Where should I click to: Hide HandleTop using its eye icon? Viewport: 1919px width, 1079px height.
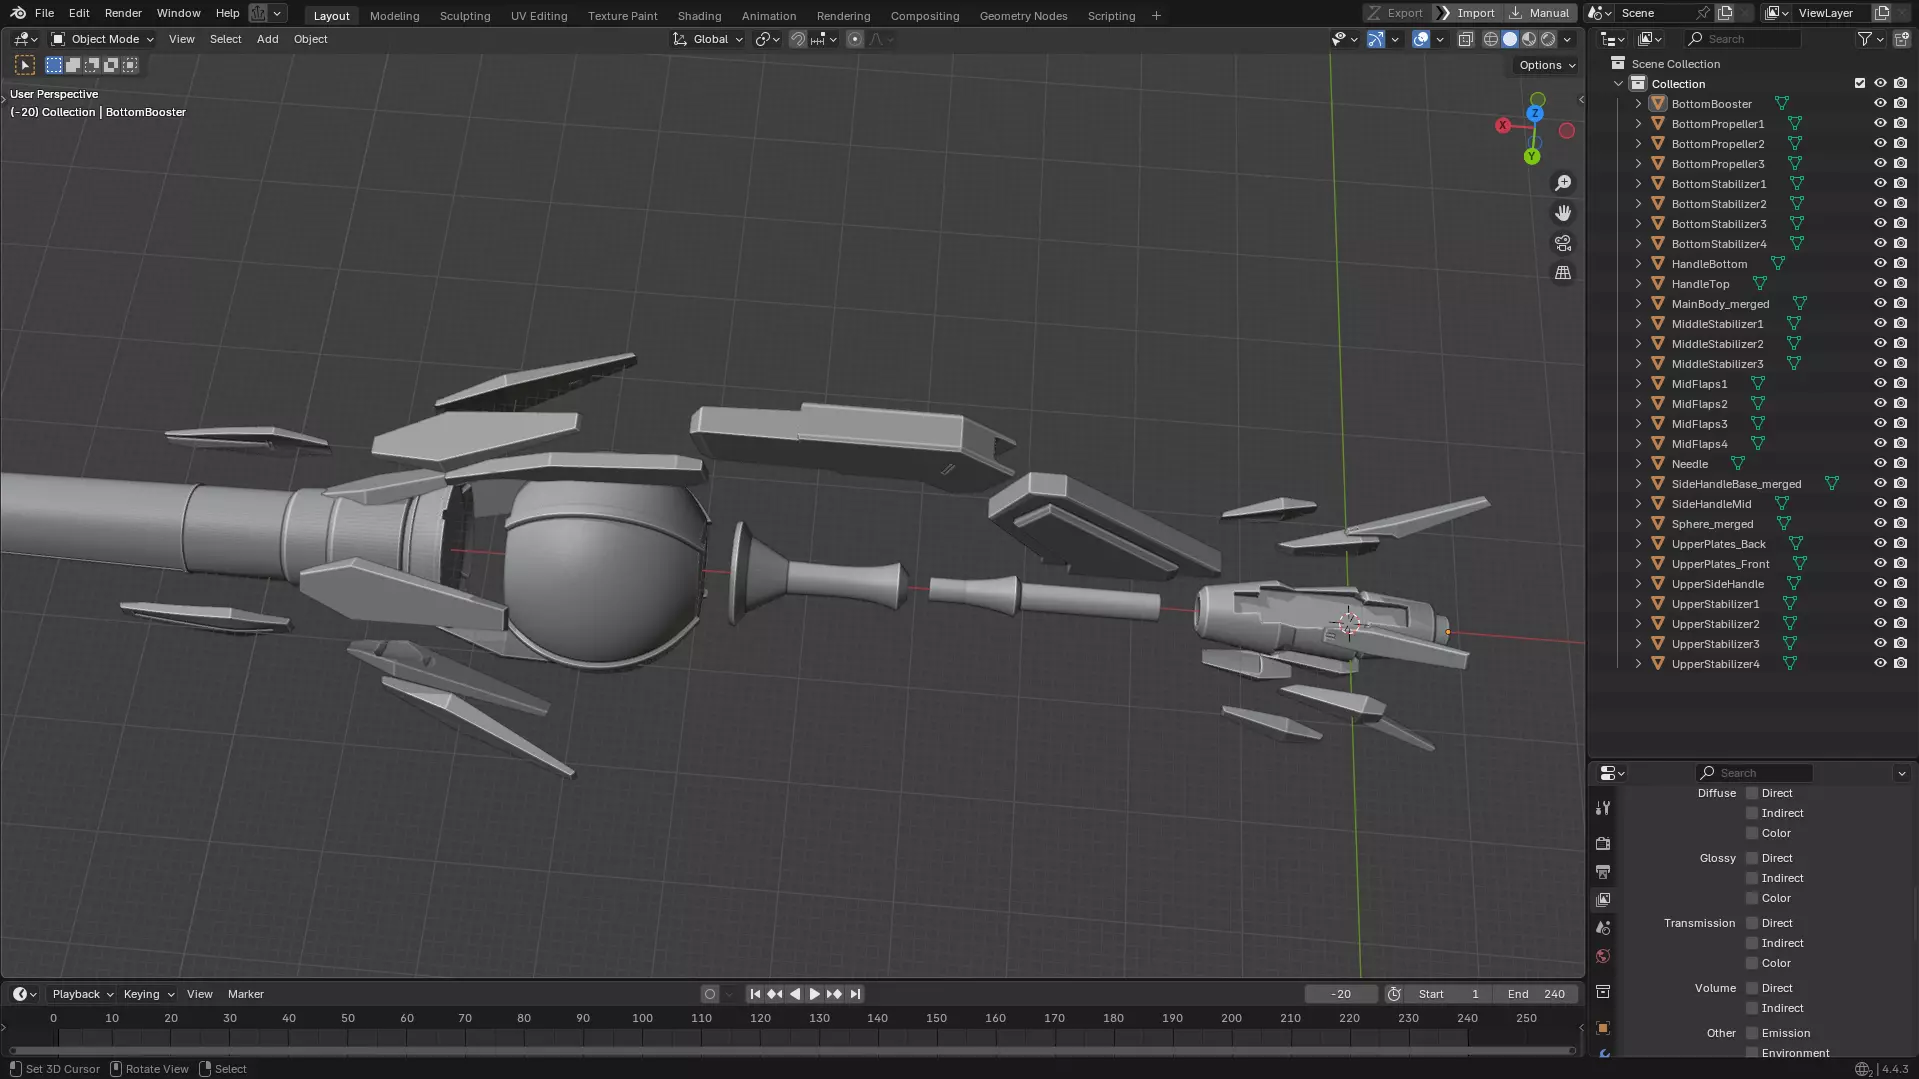tap(1880, 283)
